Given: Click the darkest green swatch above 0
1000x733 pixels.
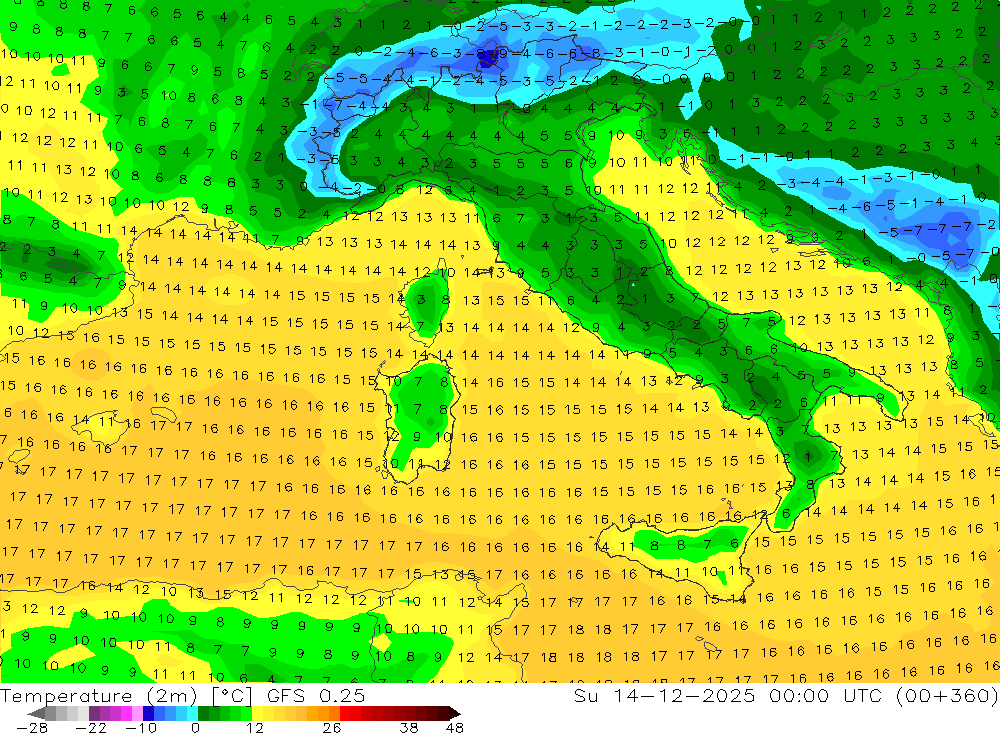Looking at the screenshot, I should [203, 713].
